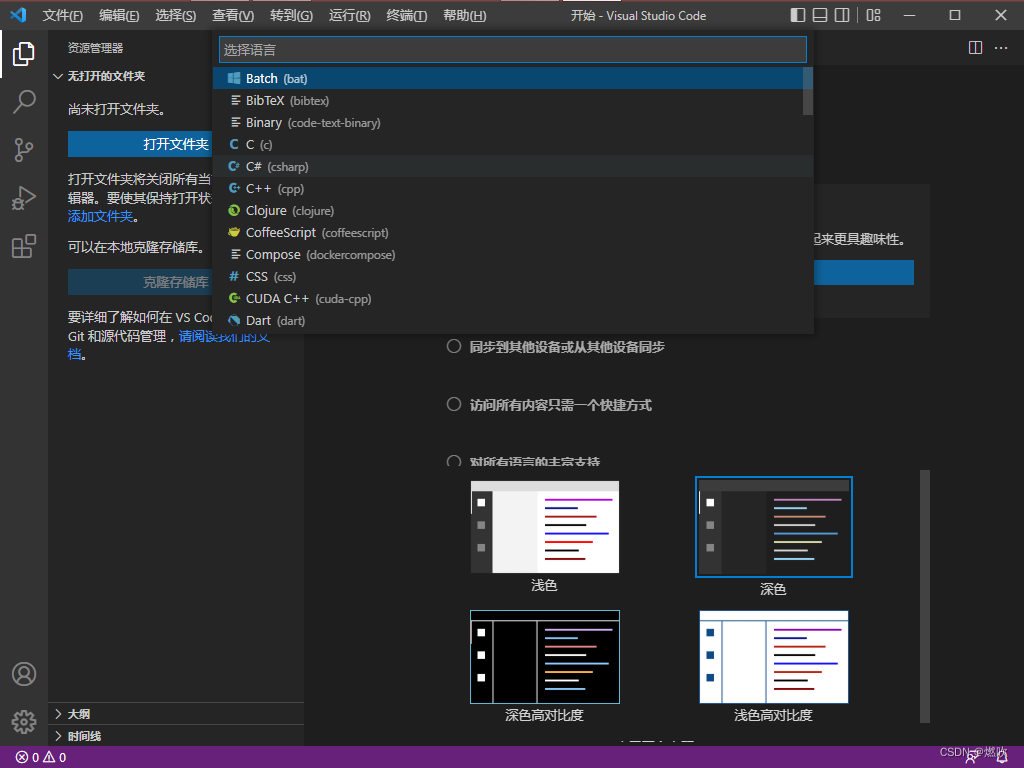Open the 选择(S) menu
This screenshot has height=768, width=1024.
176,15
